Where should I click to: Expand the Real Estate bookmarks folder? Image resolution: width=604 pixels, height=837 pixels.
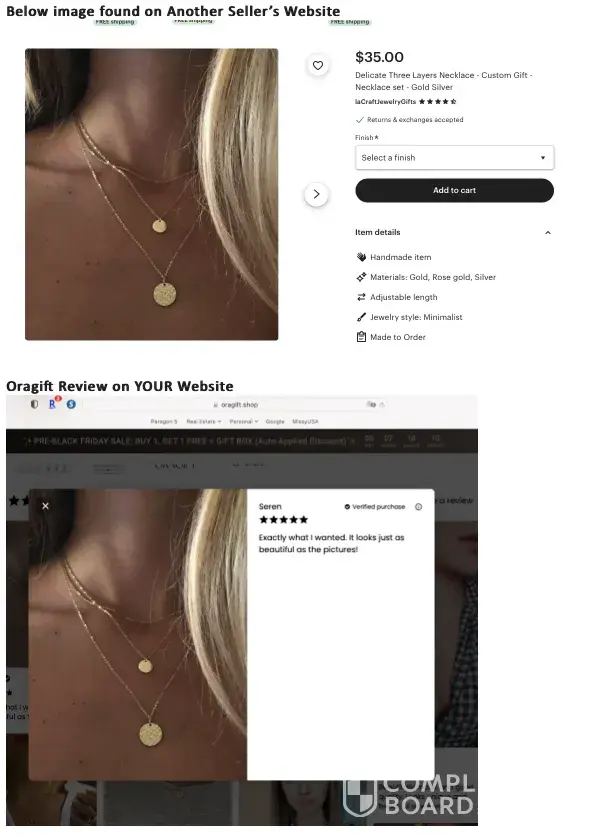coord(204,422)
